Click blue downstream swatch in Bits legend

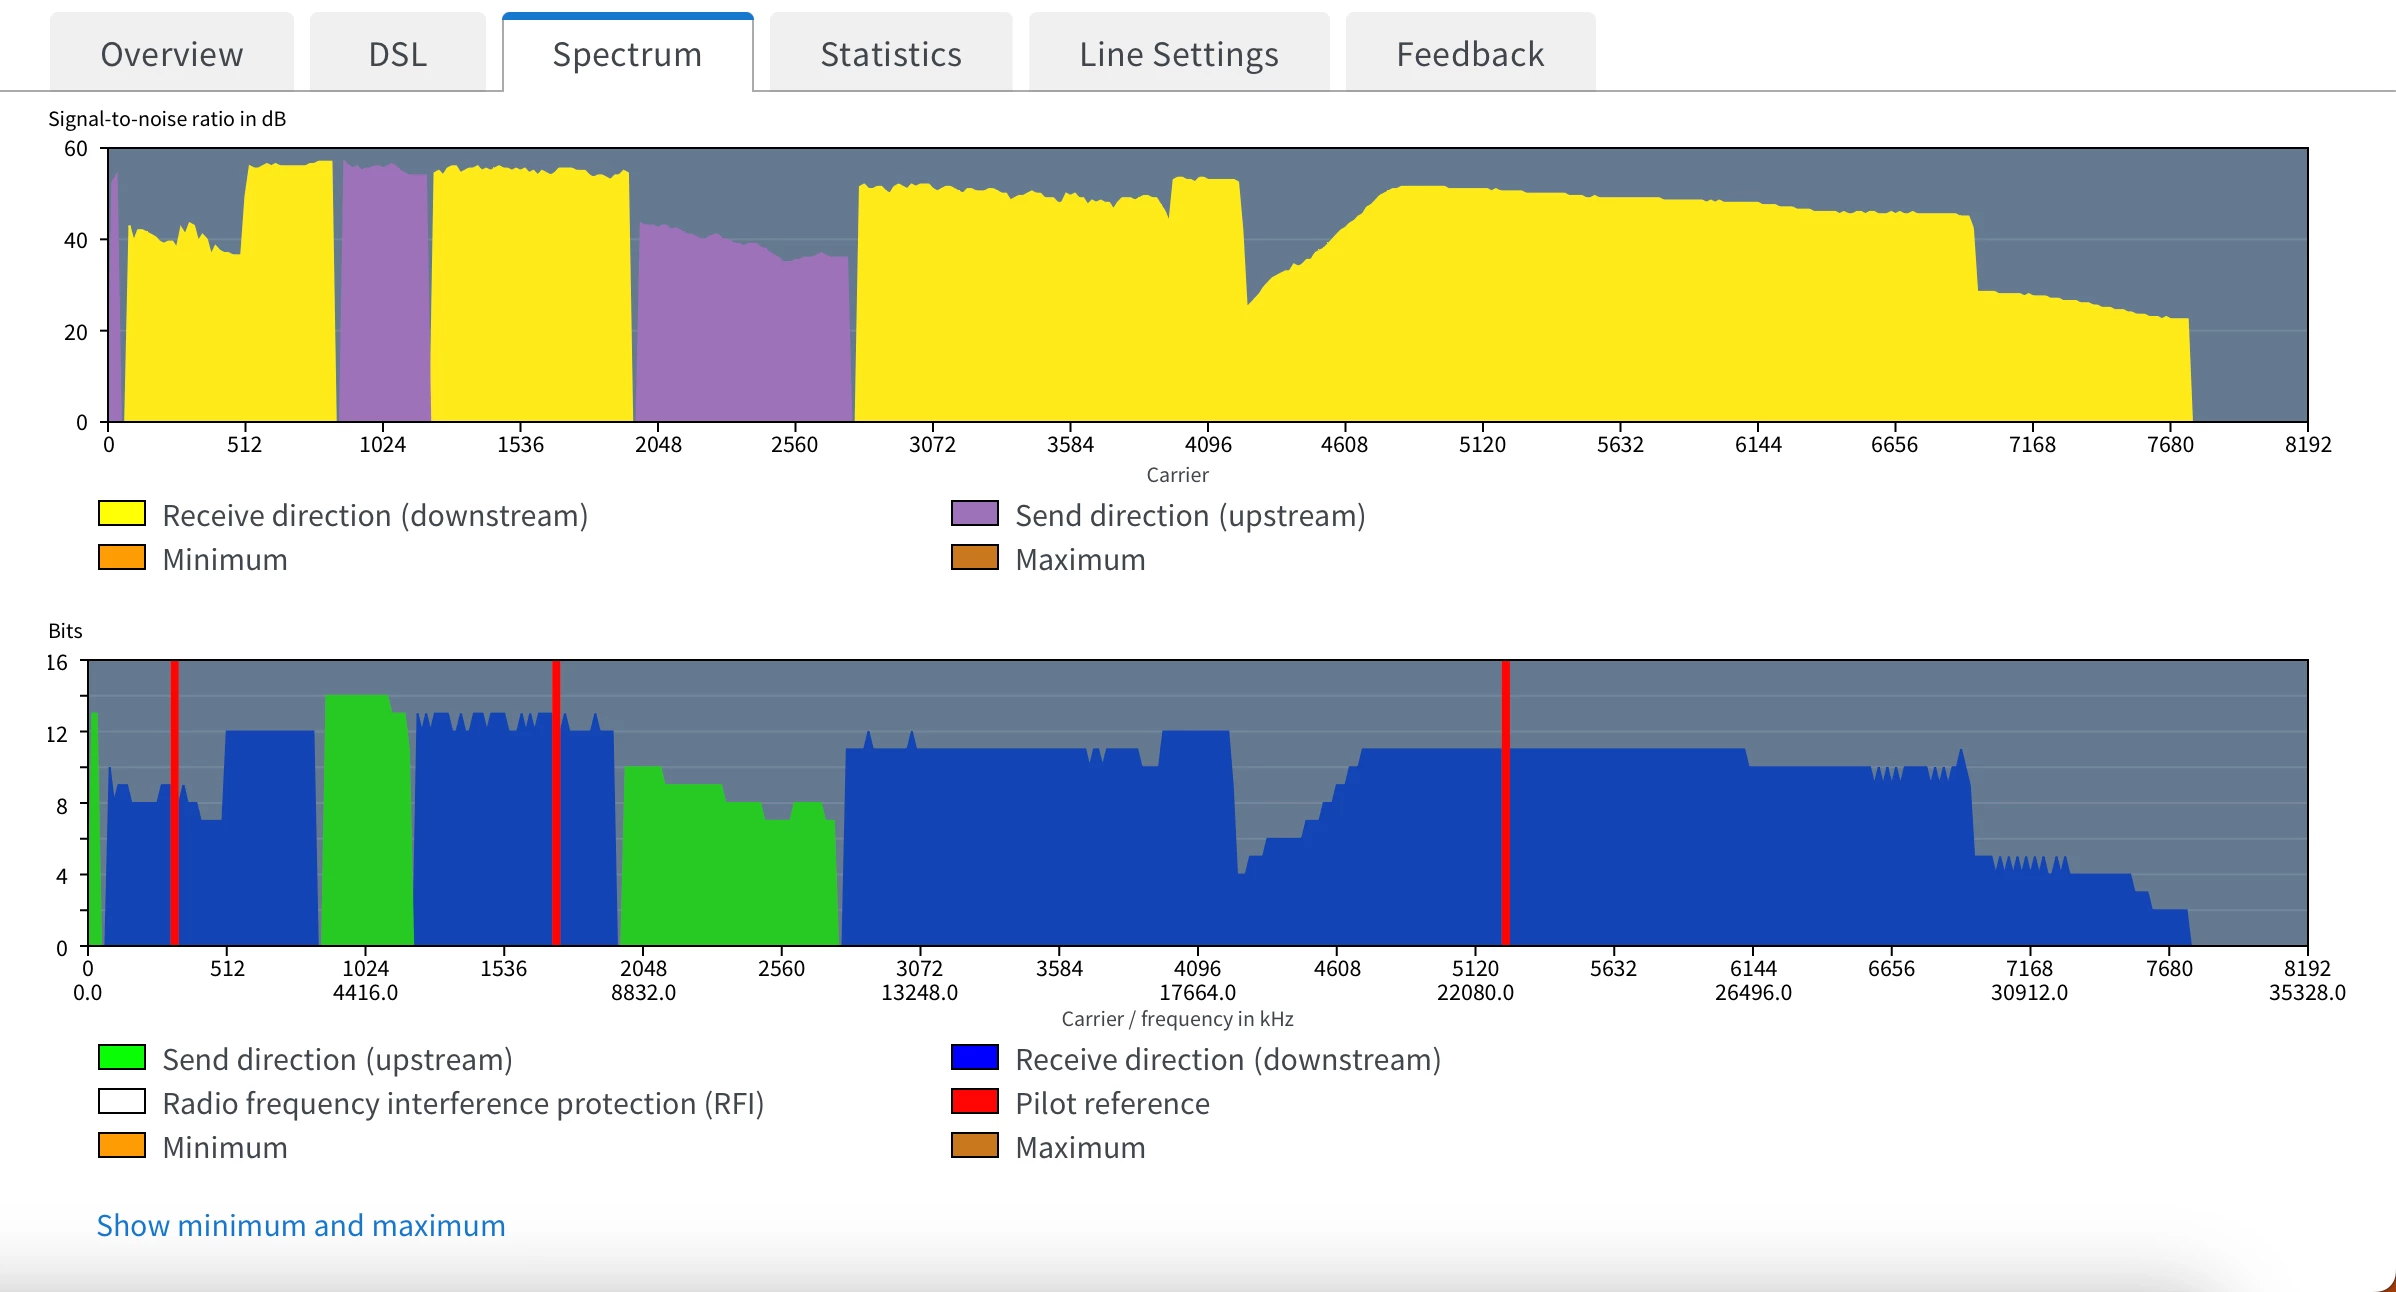[974, 1058]
